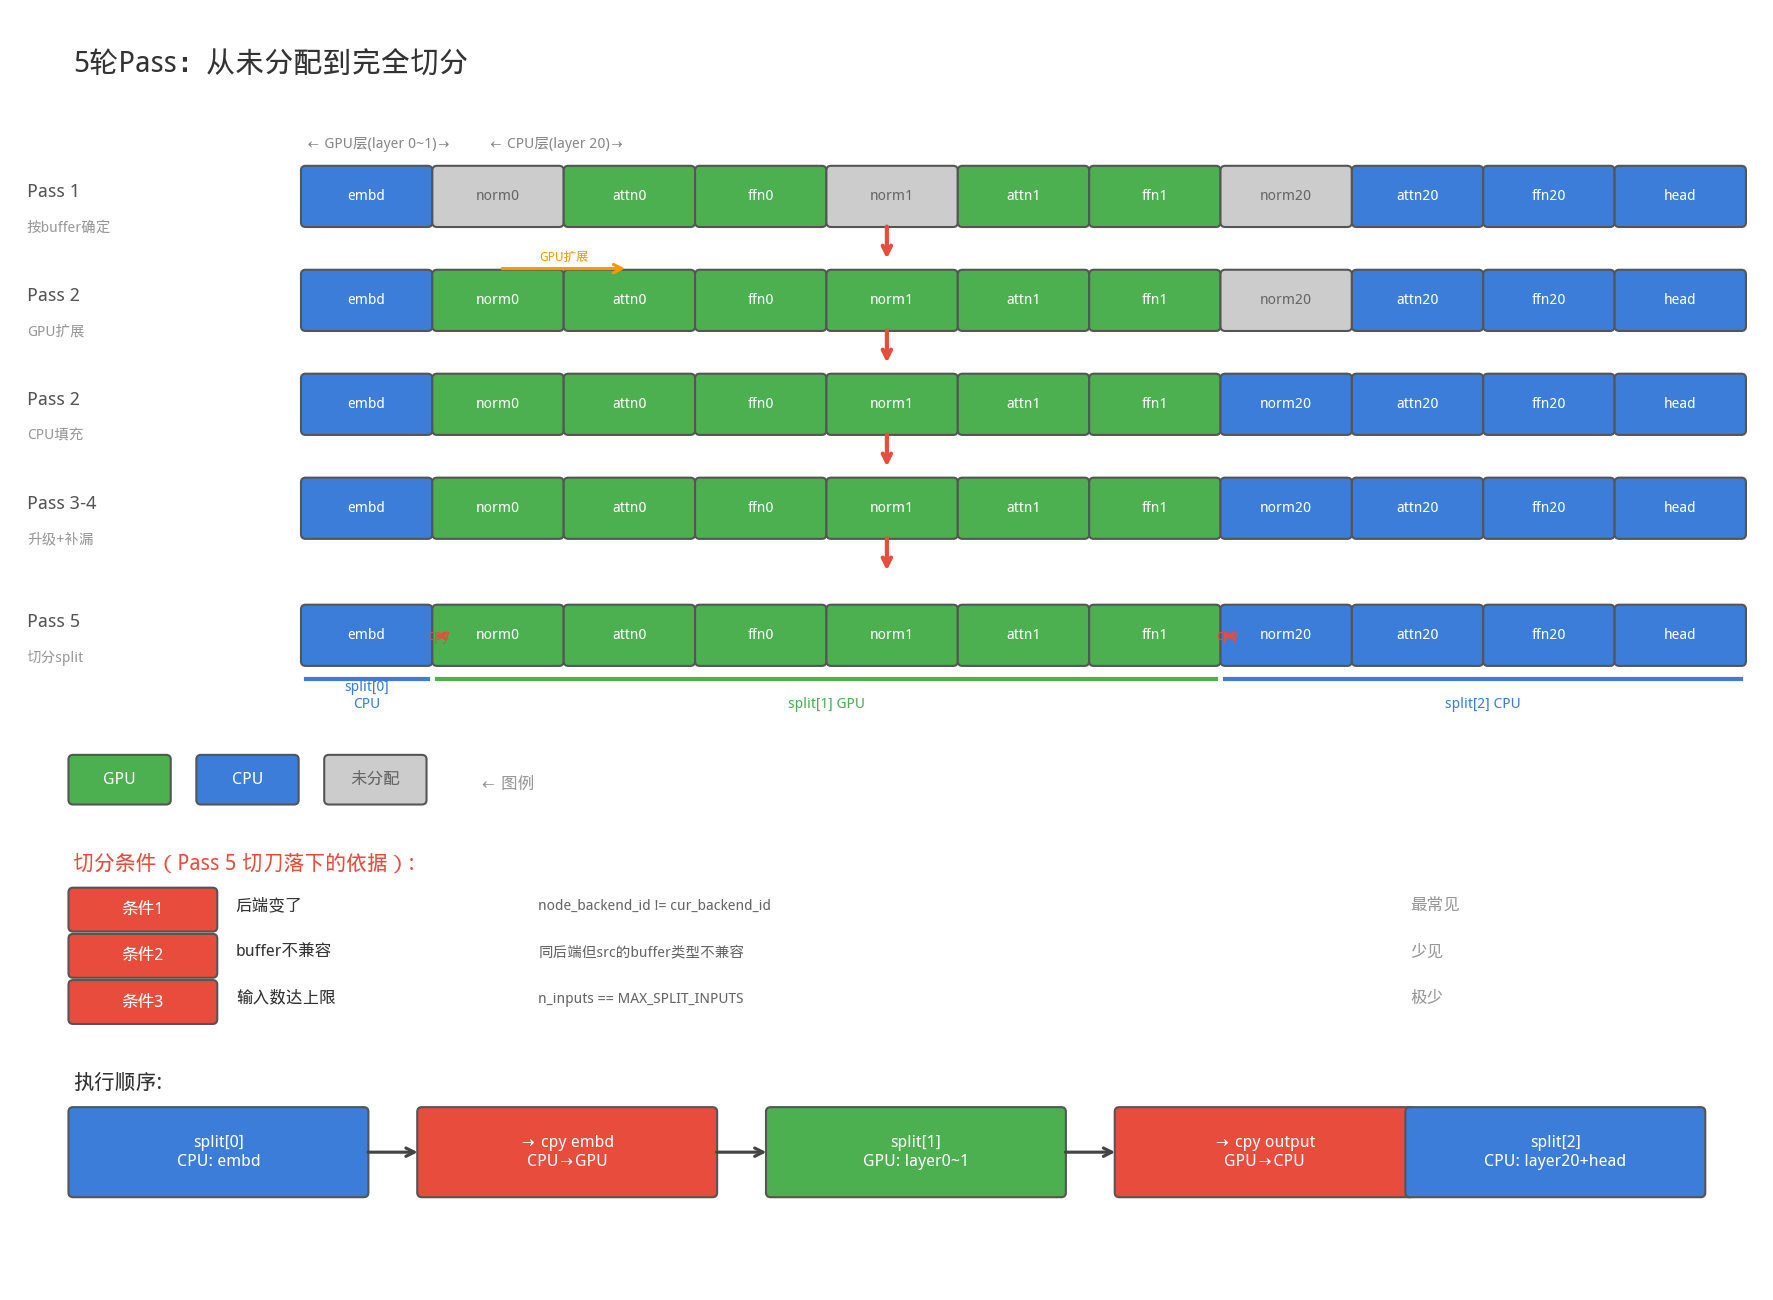Click the arrow between split[1] and cpy output boxes
The height and width of the screenshot is (1300, 1773).
[1089, 1152]
